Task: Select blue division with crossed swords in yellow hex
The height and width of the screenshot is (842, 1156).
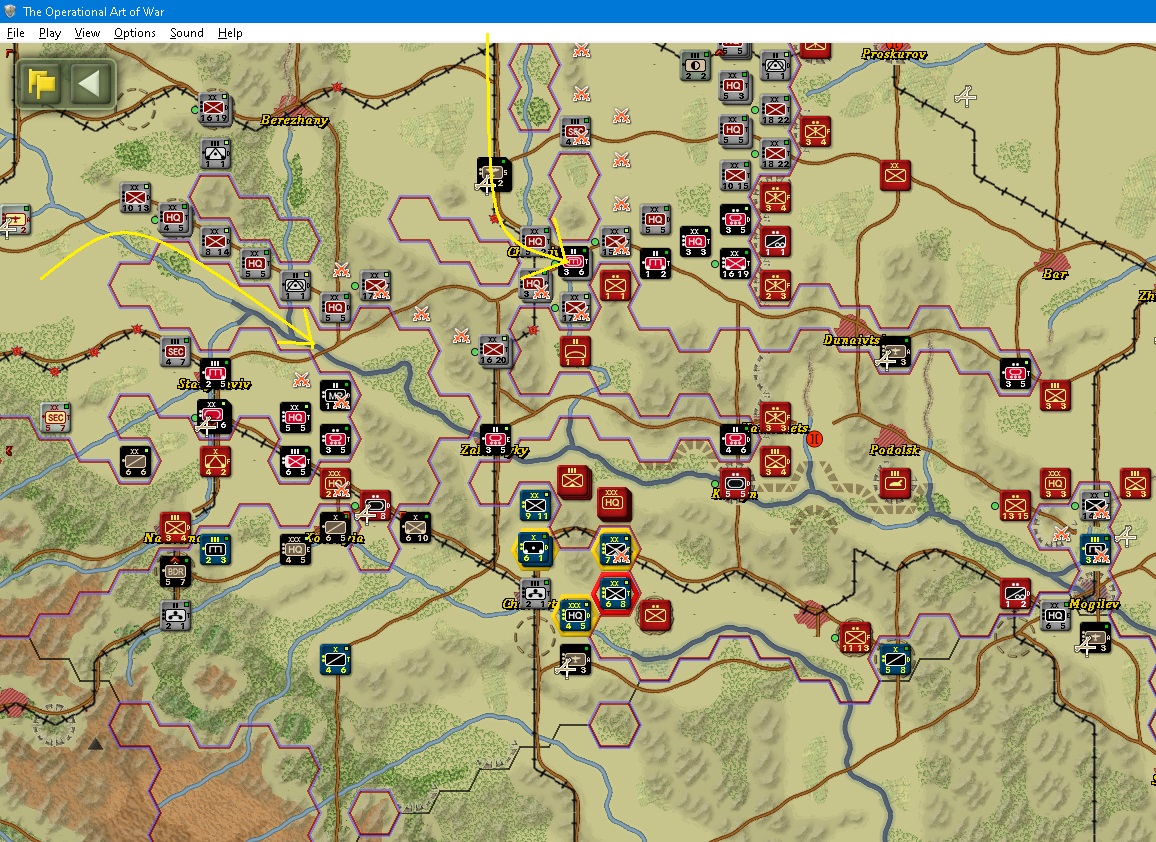Action: tap(615, 549)
